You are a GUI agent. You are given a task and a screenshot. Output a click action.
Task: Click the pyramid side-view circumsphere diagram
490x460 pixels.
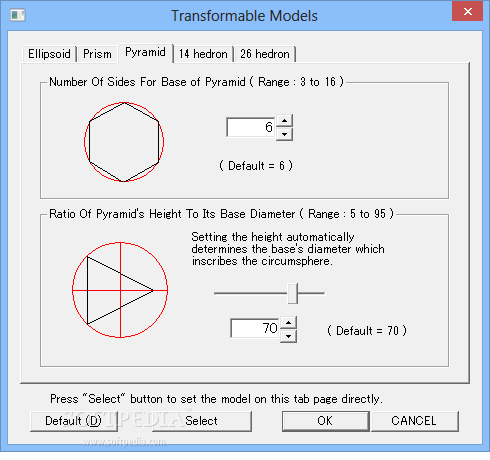coord(120,290)
